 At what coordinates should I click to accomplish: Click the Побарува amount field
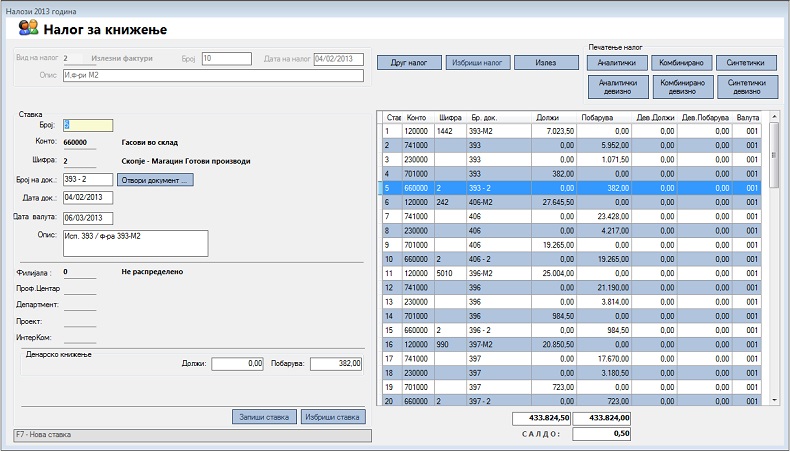[336, 364]
